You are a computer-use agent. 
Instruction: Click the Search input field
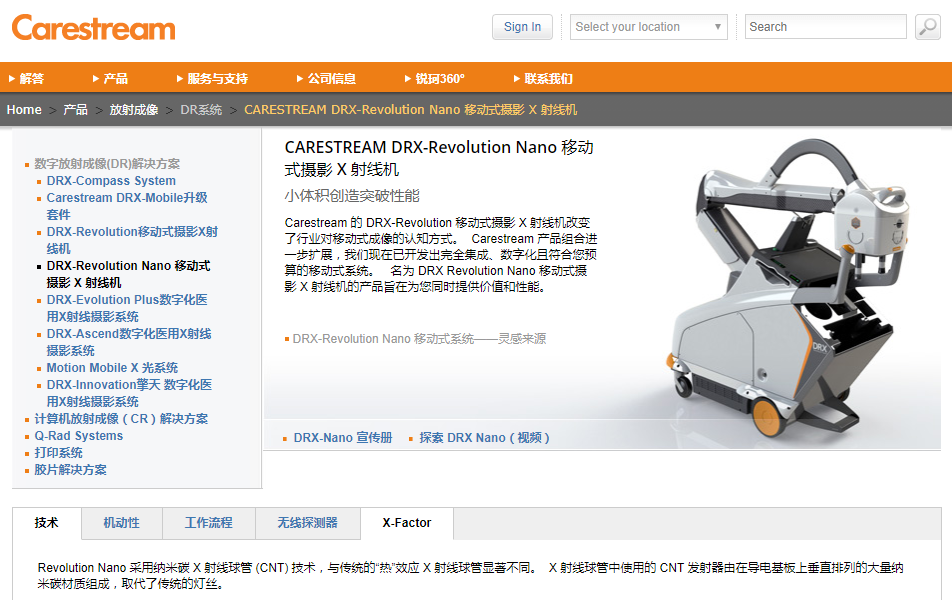coord(826,27)
